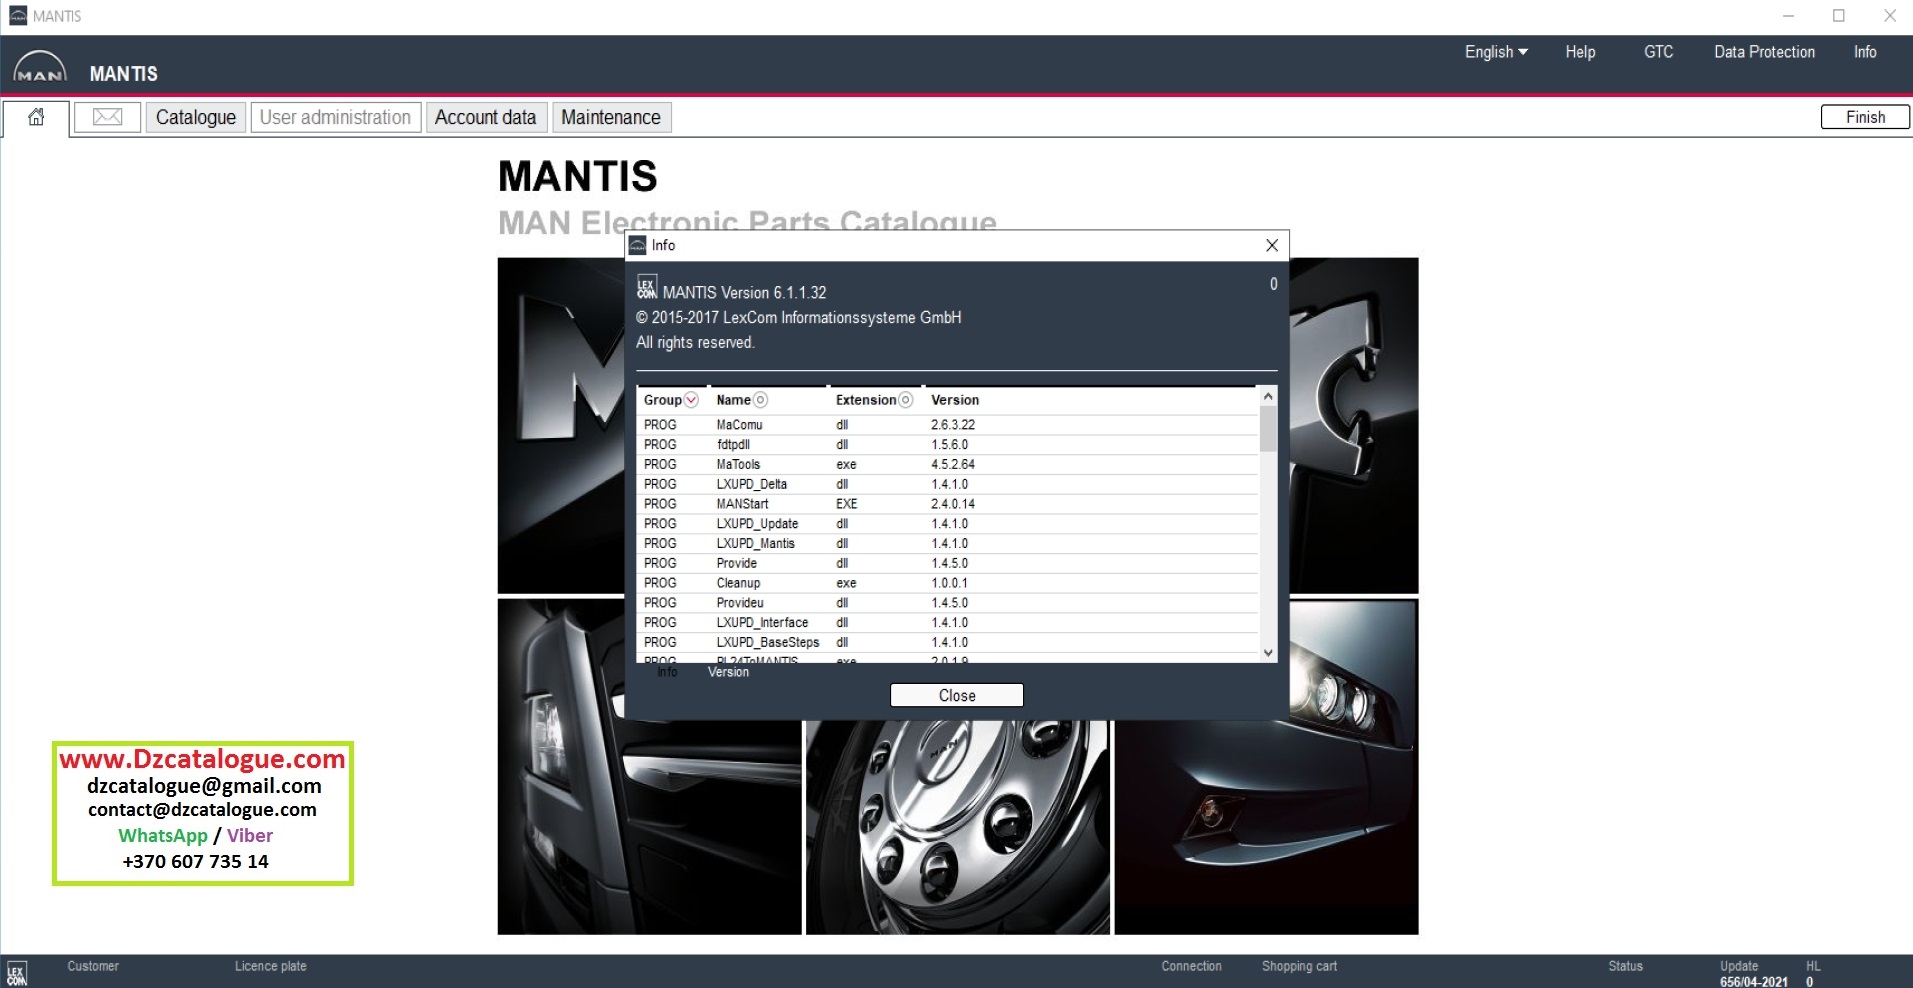Open Data Protection page
Screen dimensions: 1913x988
tap(1764, 52)
